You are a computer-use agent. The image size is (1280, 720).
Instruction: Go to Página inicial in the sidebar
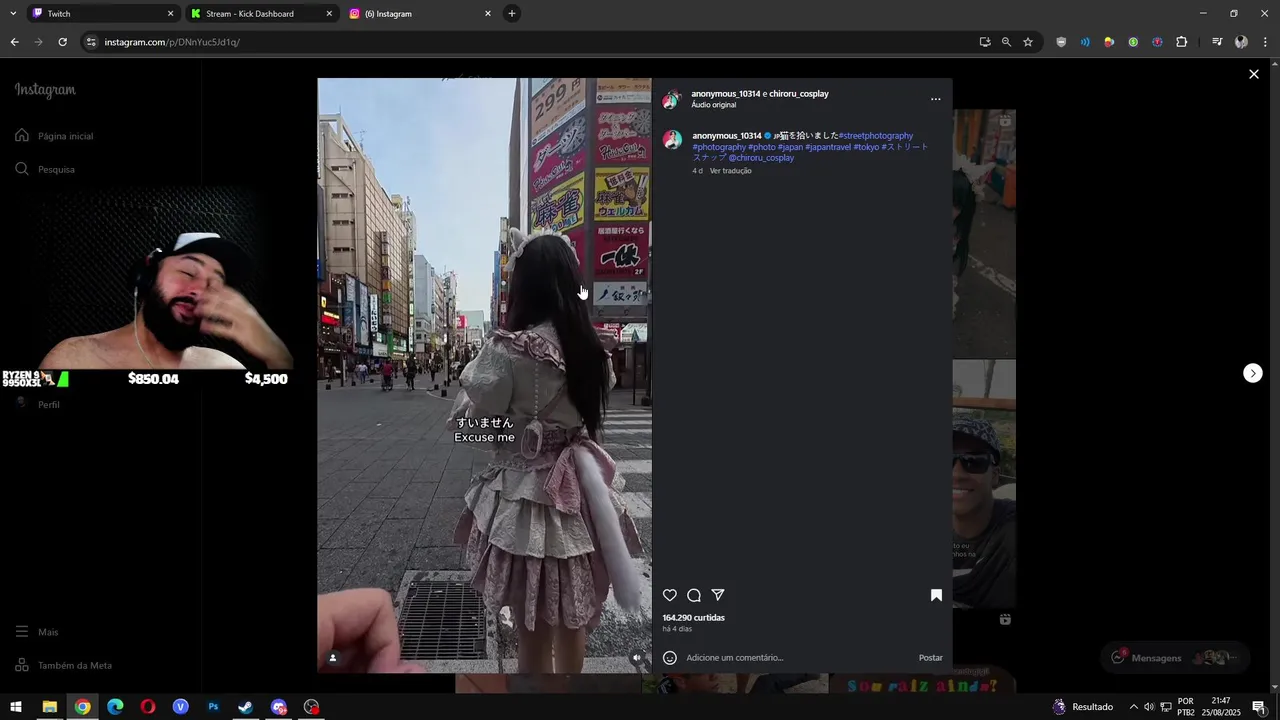point(56,136)
